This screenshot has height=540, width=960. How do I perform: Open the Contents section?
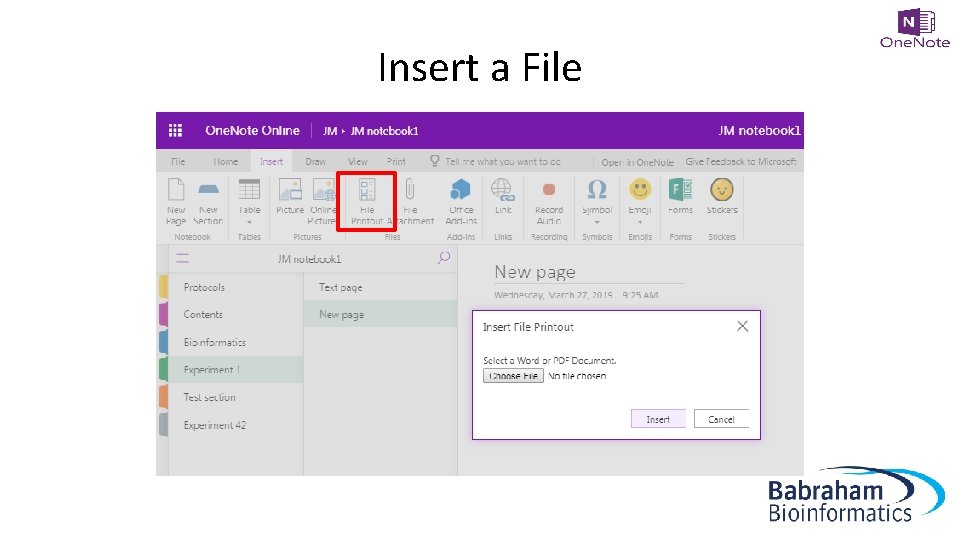(x=203, y=315)
